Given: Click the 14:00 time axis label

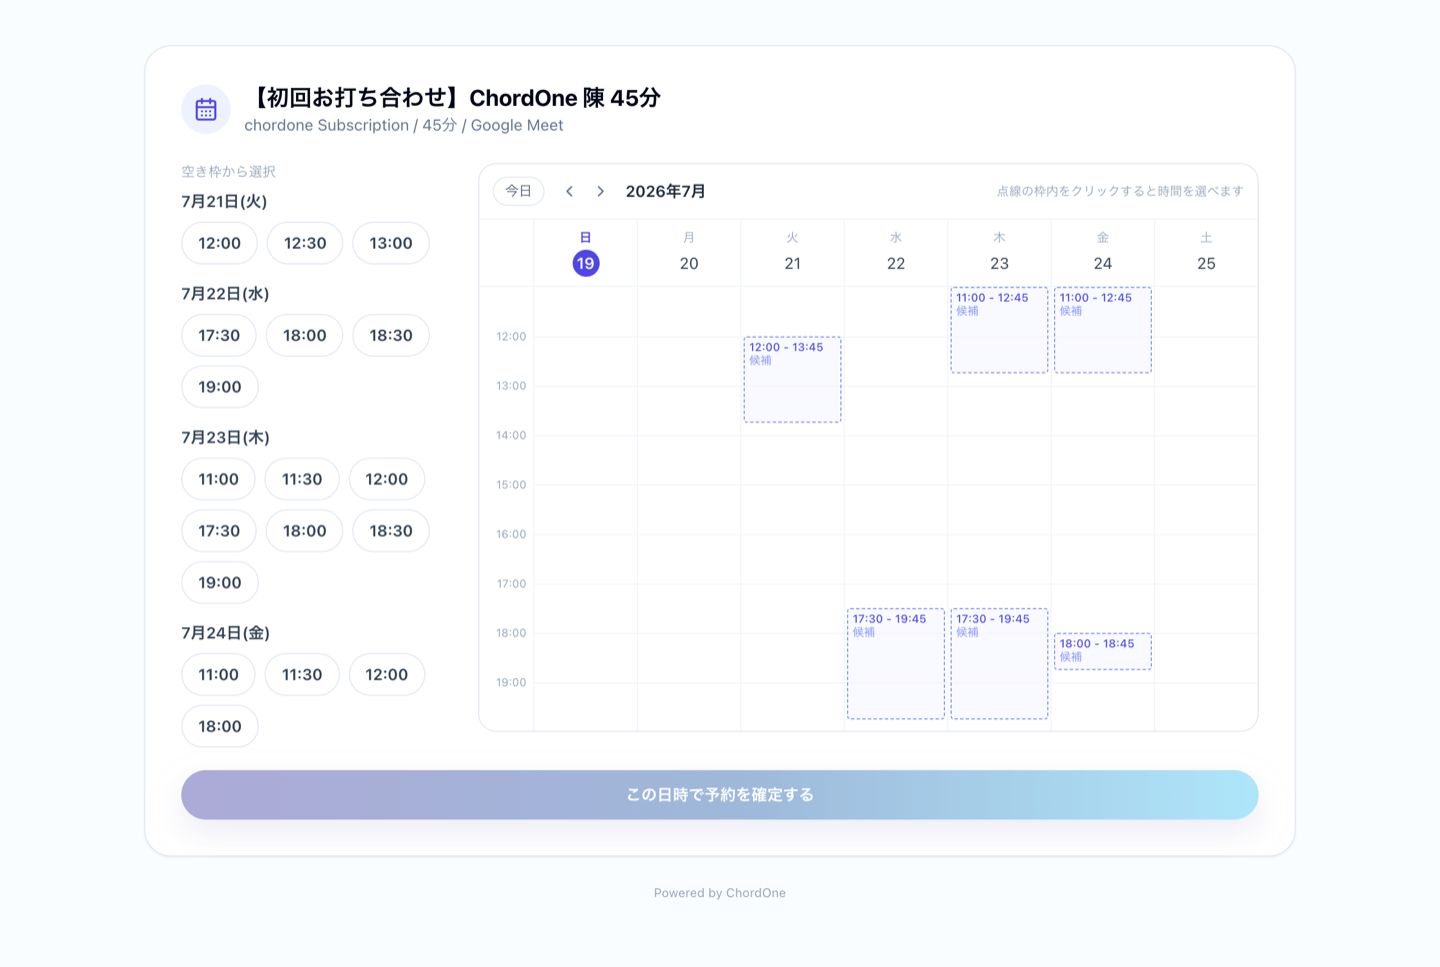Looking at the screenshot, I should point(511,435).
